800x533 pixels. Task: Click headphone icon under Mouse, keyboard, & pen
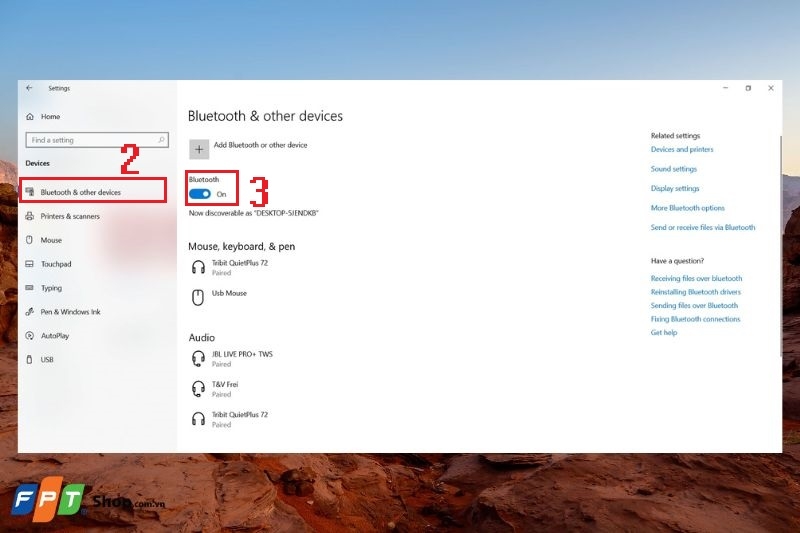(198, 267)
